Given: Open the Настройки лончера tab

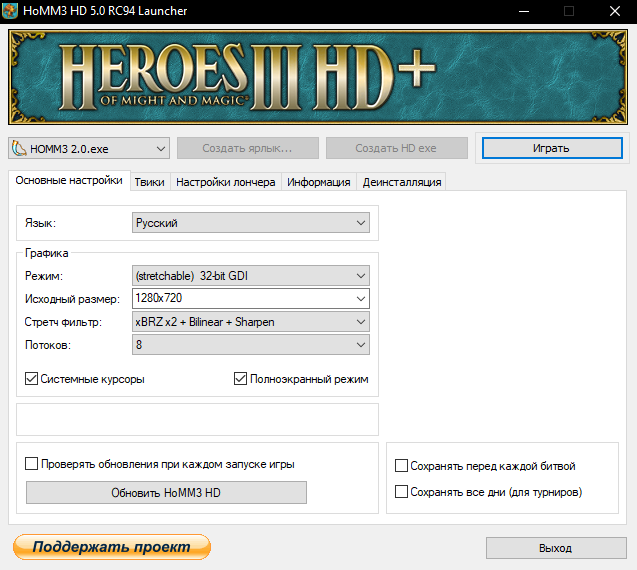Looking at the screenshot, I should (225, 182).
